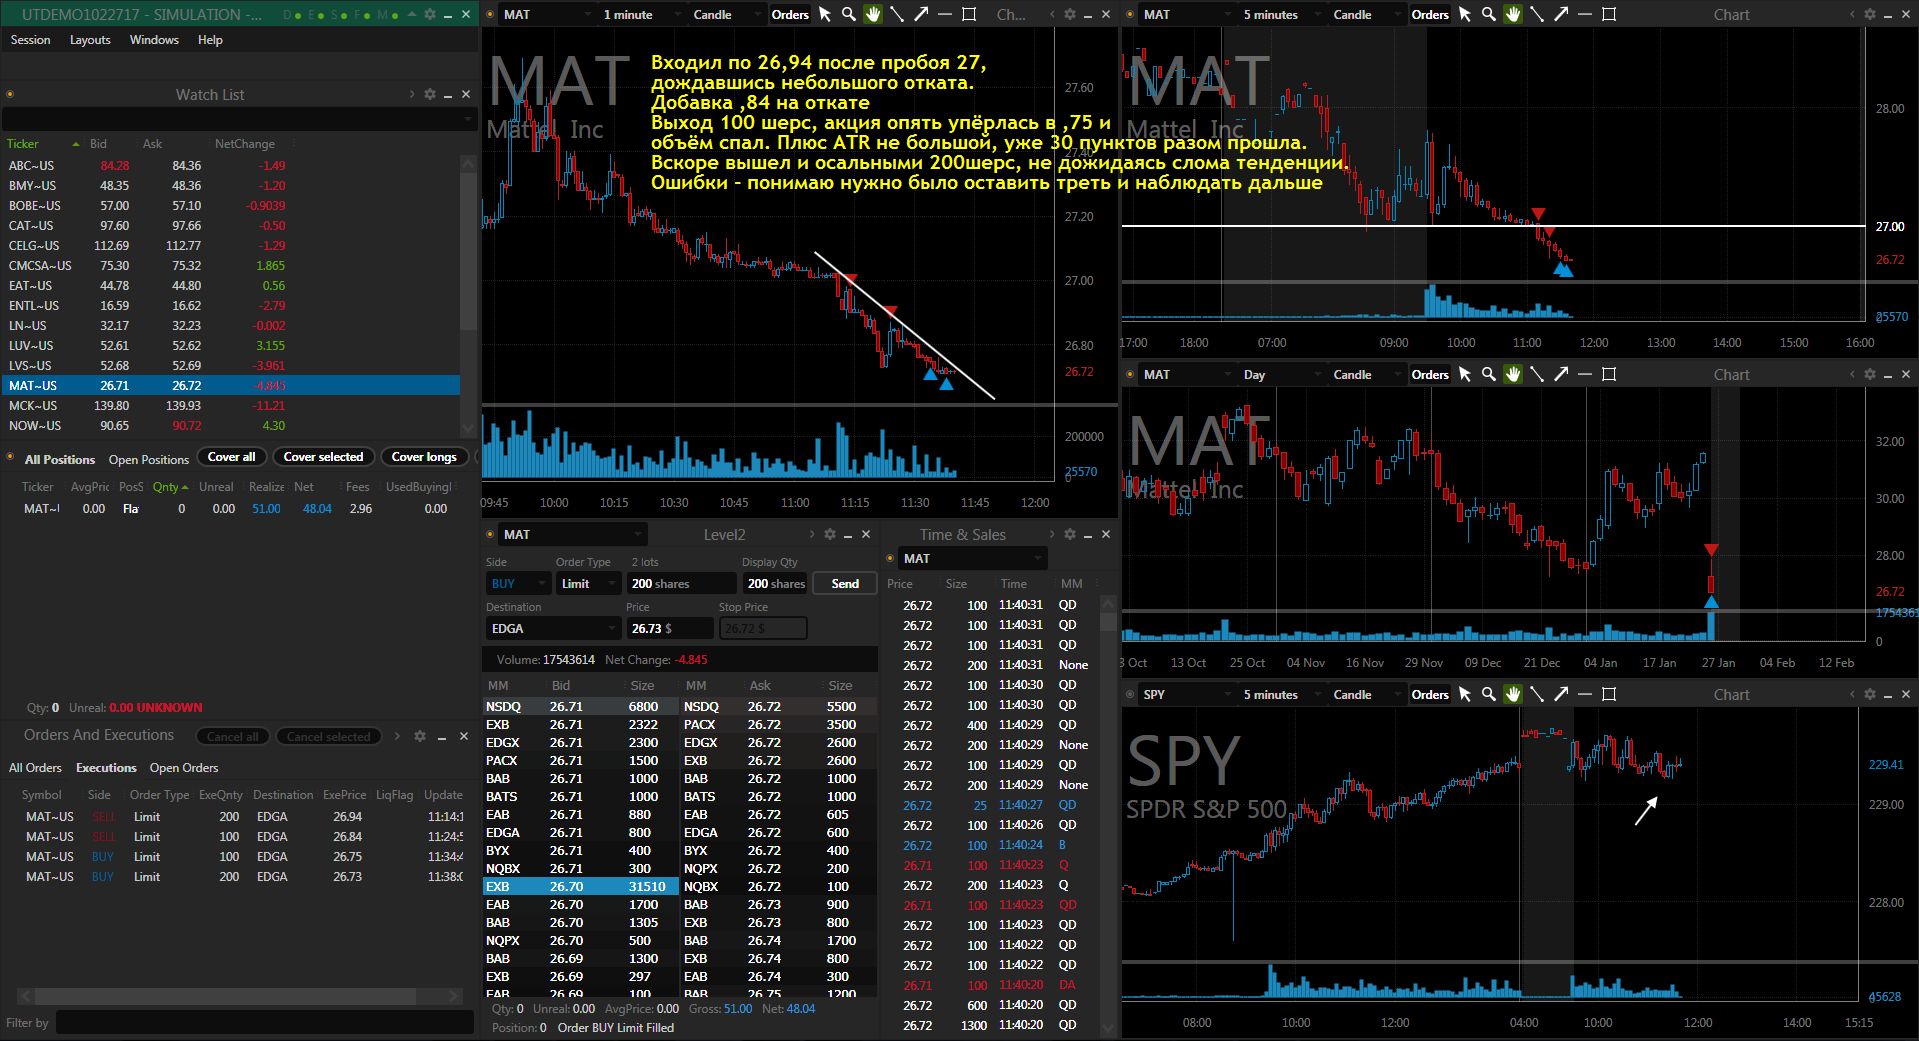Open Watch List settings gear
The height and width of the screenshot is (1041, 1919).
point(430,94)
